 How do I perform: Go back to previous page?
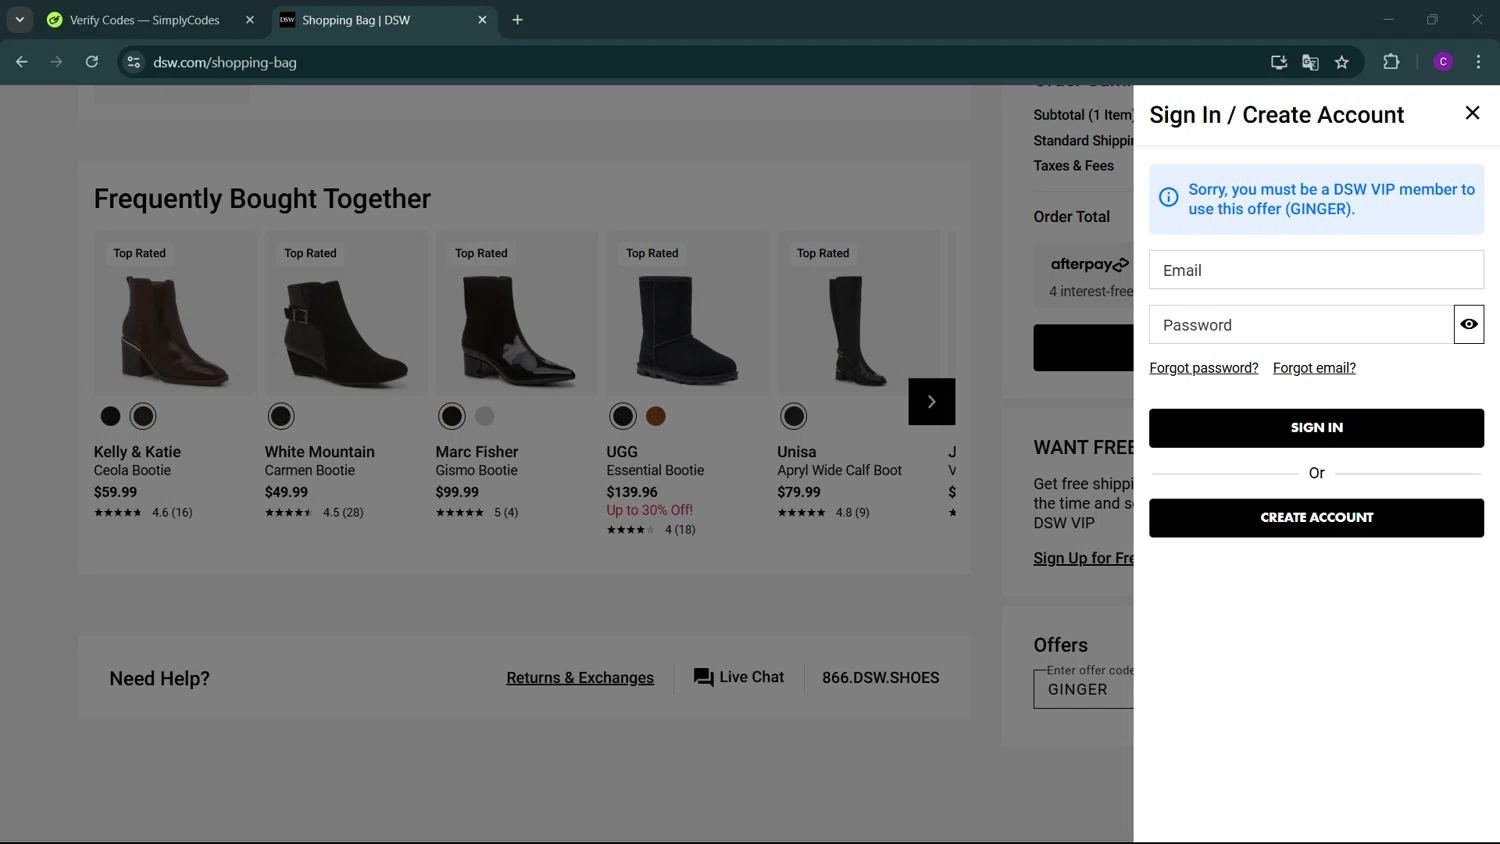click(22, 62)
